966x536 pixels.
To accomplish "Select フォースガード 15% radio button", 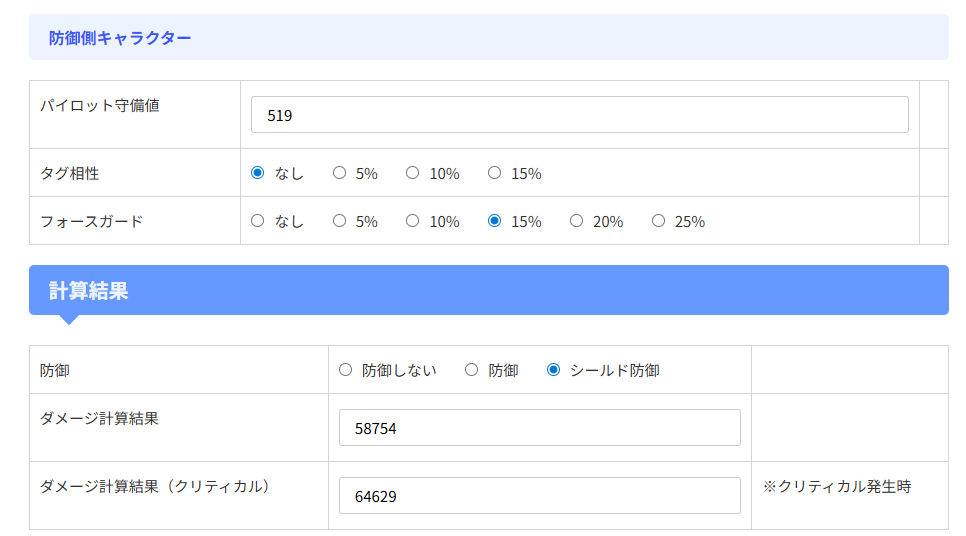I will click(x=494, y=221).
